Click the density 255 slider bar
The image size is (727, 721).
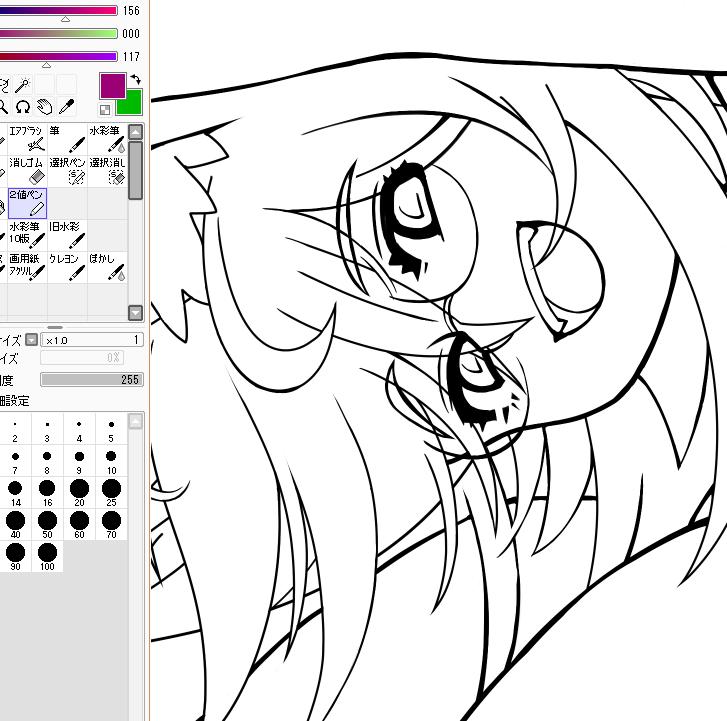point(92,379)
